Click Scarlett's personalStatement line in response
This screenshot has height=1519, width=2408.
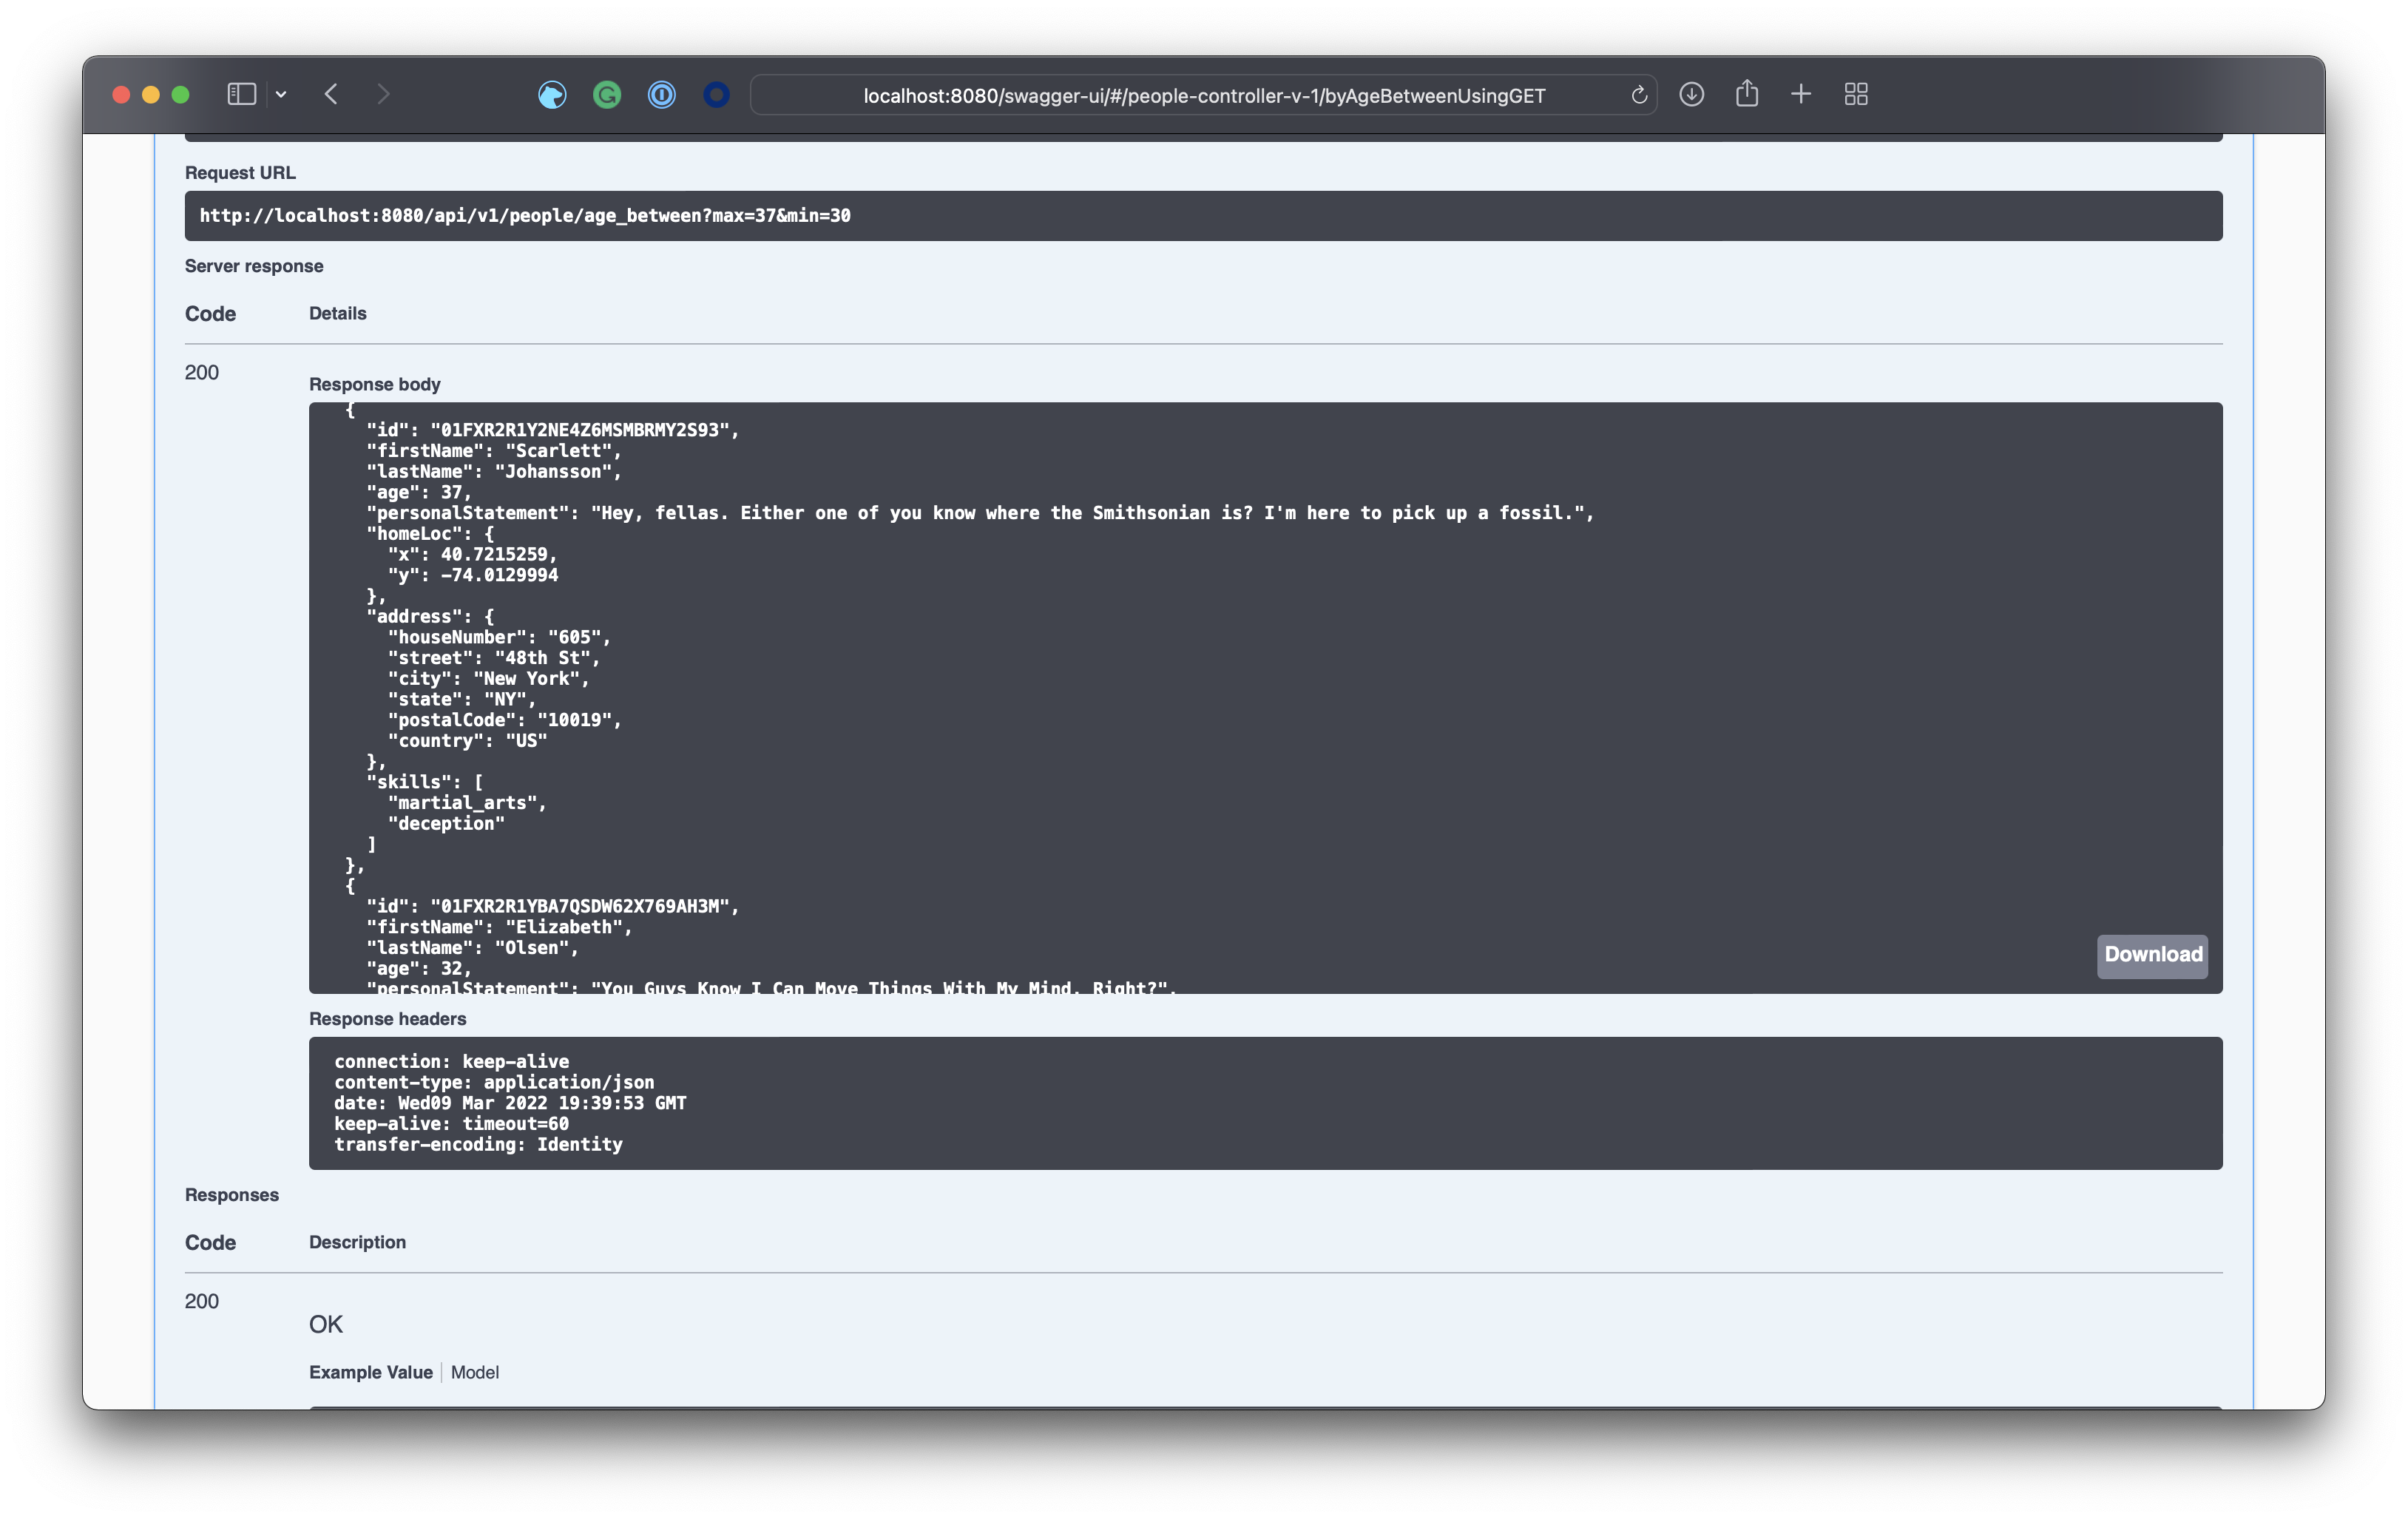pyautogui.click(x=979, y=513)
